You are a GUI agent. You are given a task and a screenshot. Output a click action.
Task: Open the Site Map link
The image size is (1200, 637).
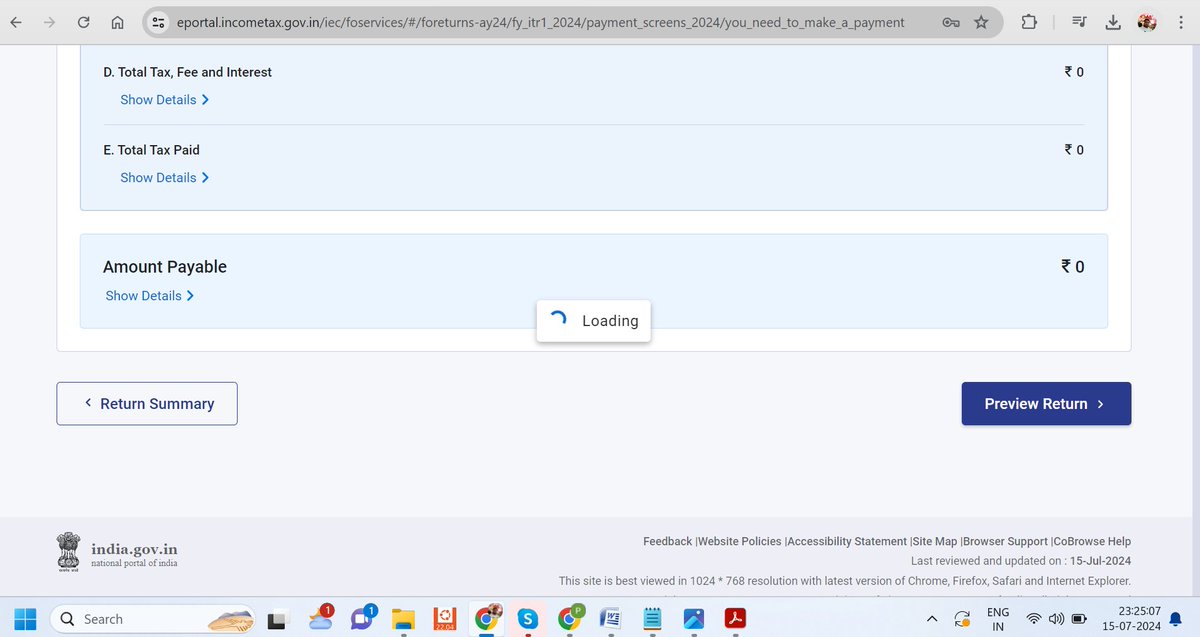coord(935,541)
